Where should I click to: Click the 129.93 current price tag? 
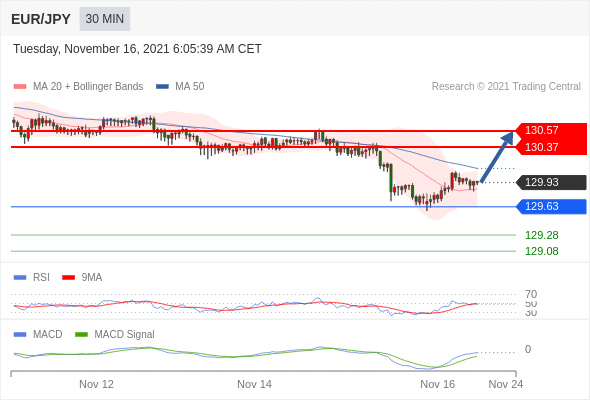point(551,182)
